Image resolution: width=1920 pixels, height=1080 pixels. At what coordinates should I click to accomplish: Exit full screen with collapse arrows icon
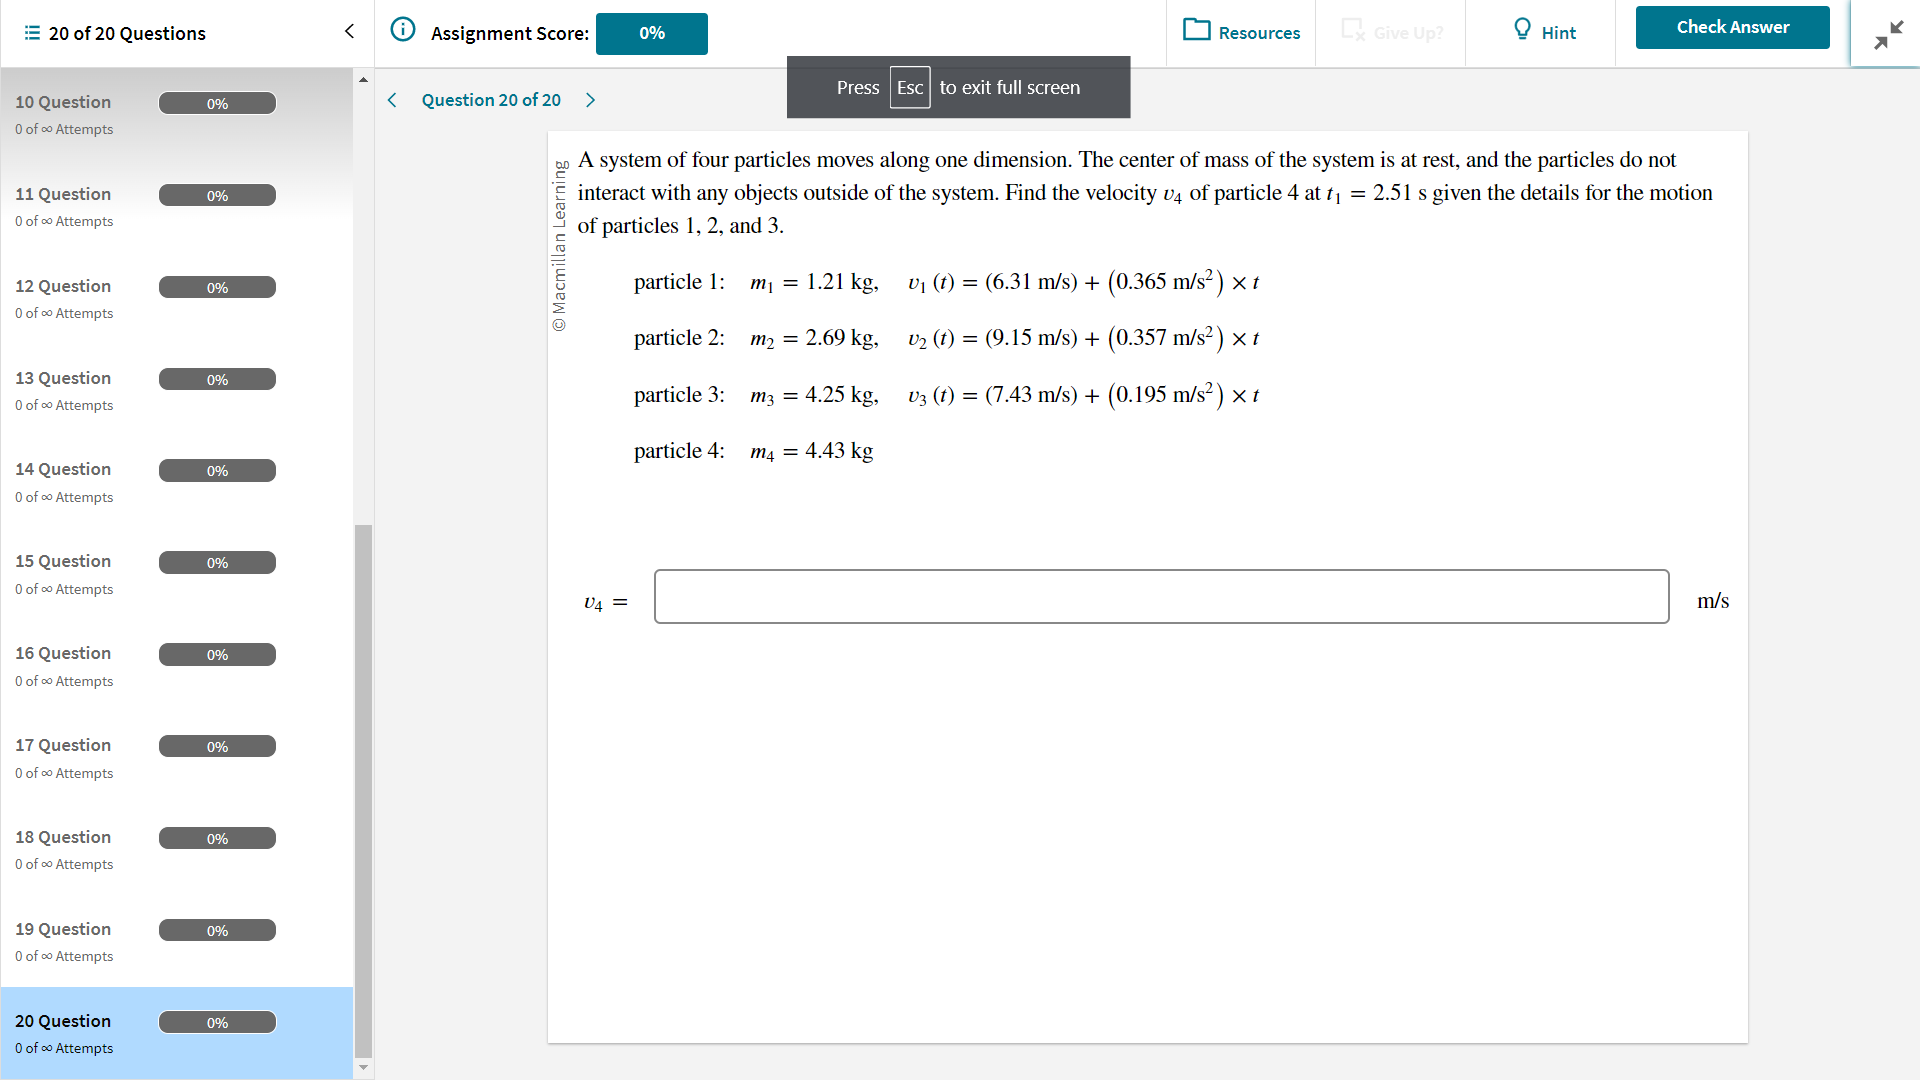pos(1887,35)
